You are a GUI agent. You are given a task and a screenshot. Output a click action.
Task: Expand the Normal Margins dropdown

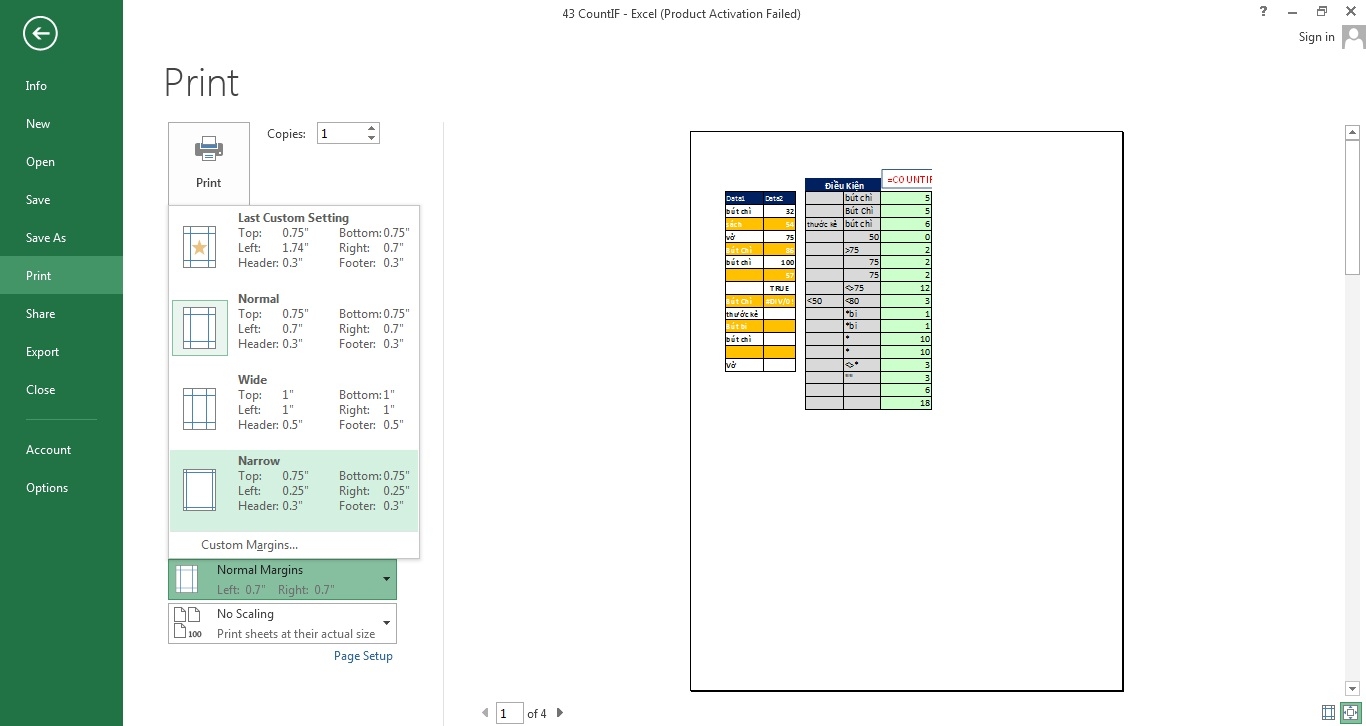point(386,579)
